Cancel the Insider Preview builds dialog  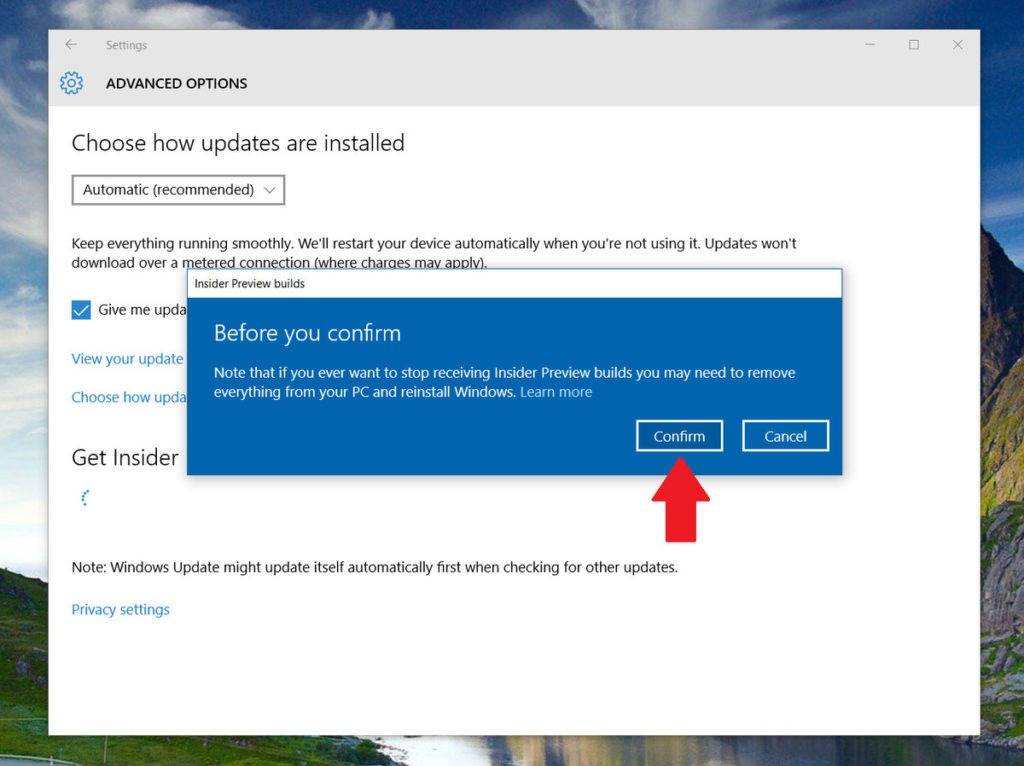(785, 436)
